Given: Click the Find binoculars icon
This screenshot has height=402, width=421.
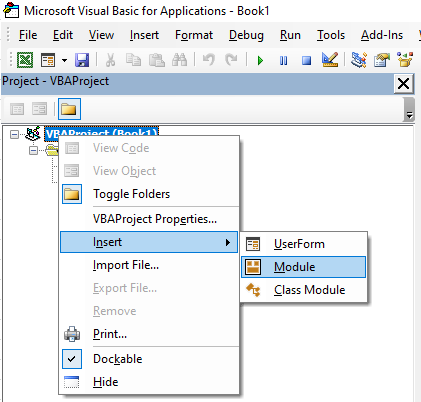Looking at the screenshot, I should pos(179,60).
